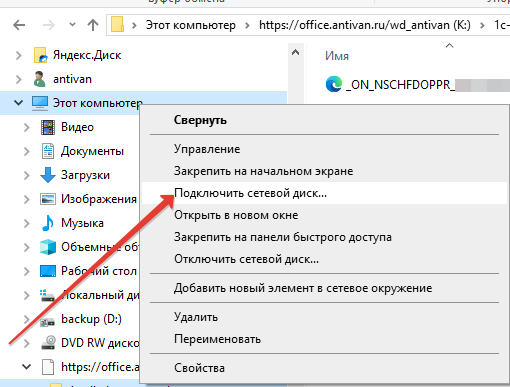This screenshot has height=387, width=510.
Task: Click the forward navigation arrow
Action: [49, 25]
